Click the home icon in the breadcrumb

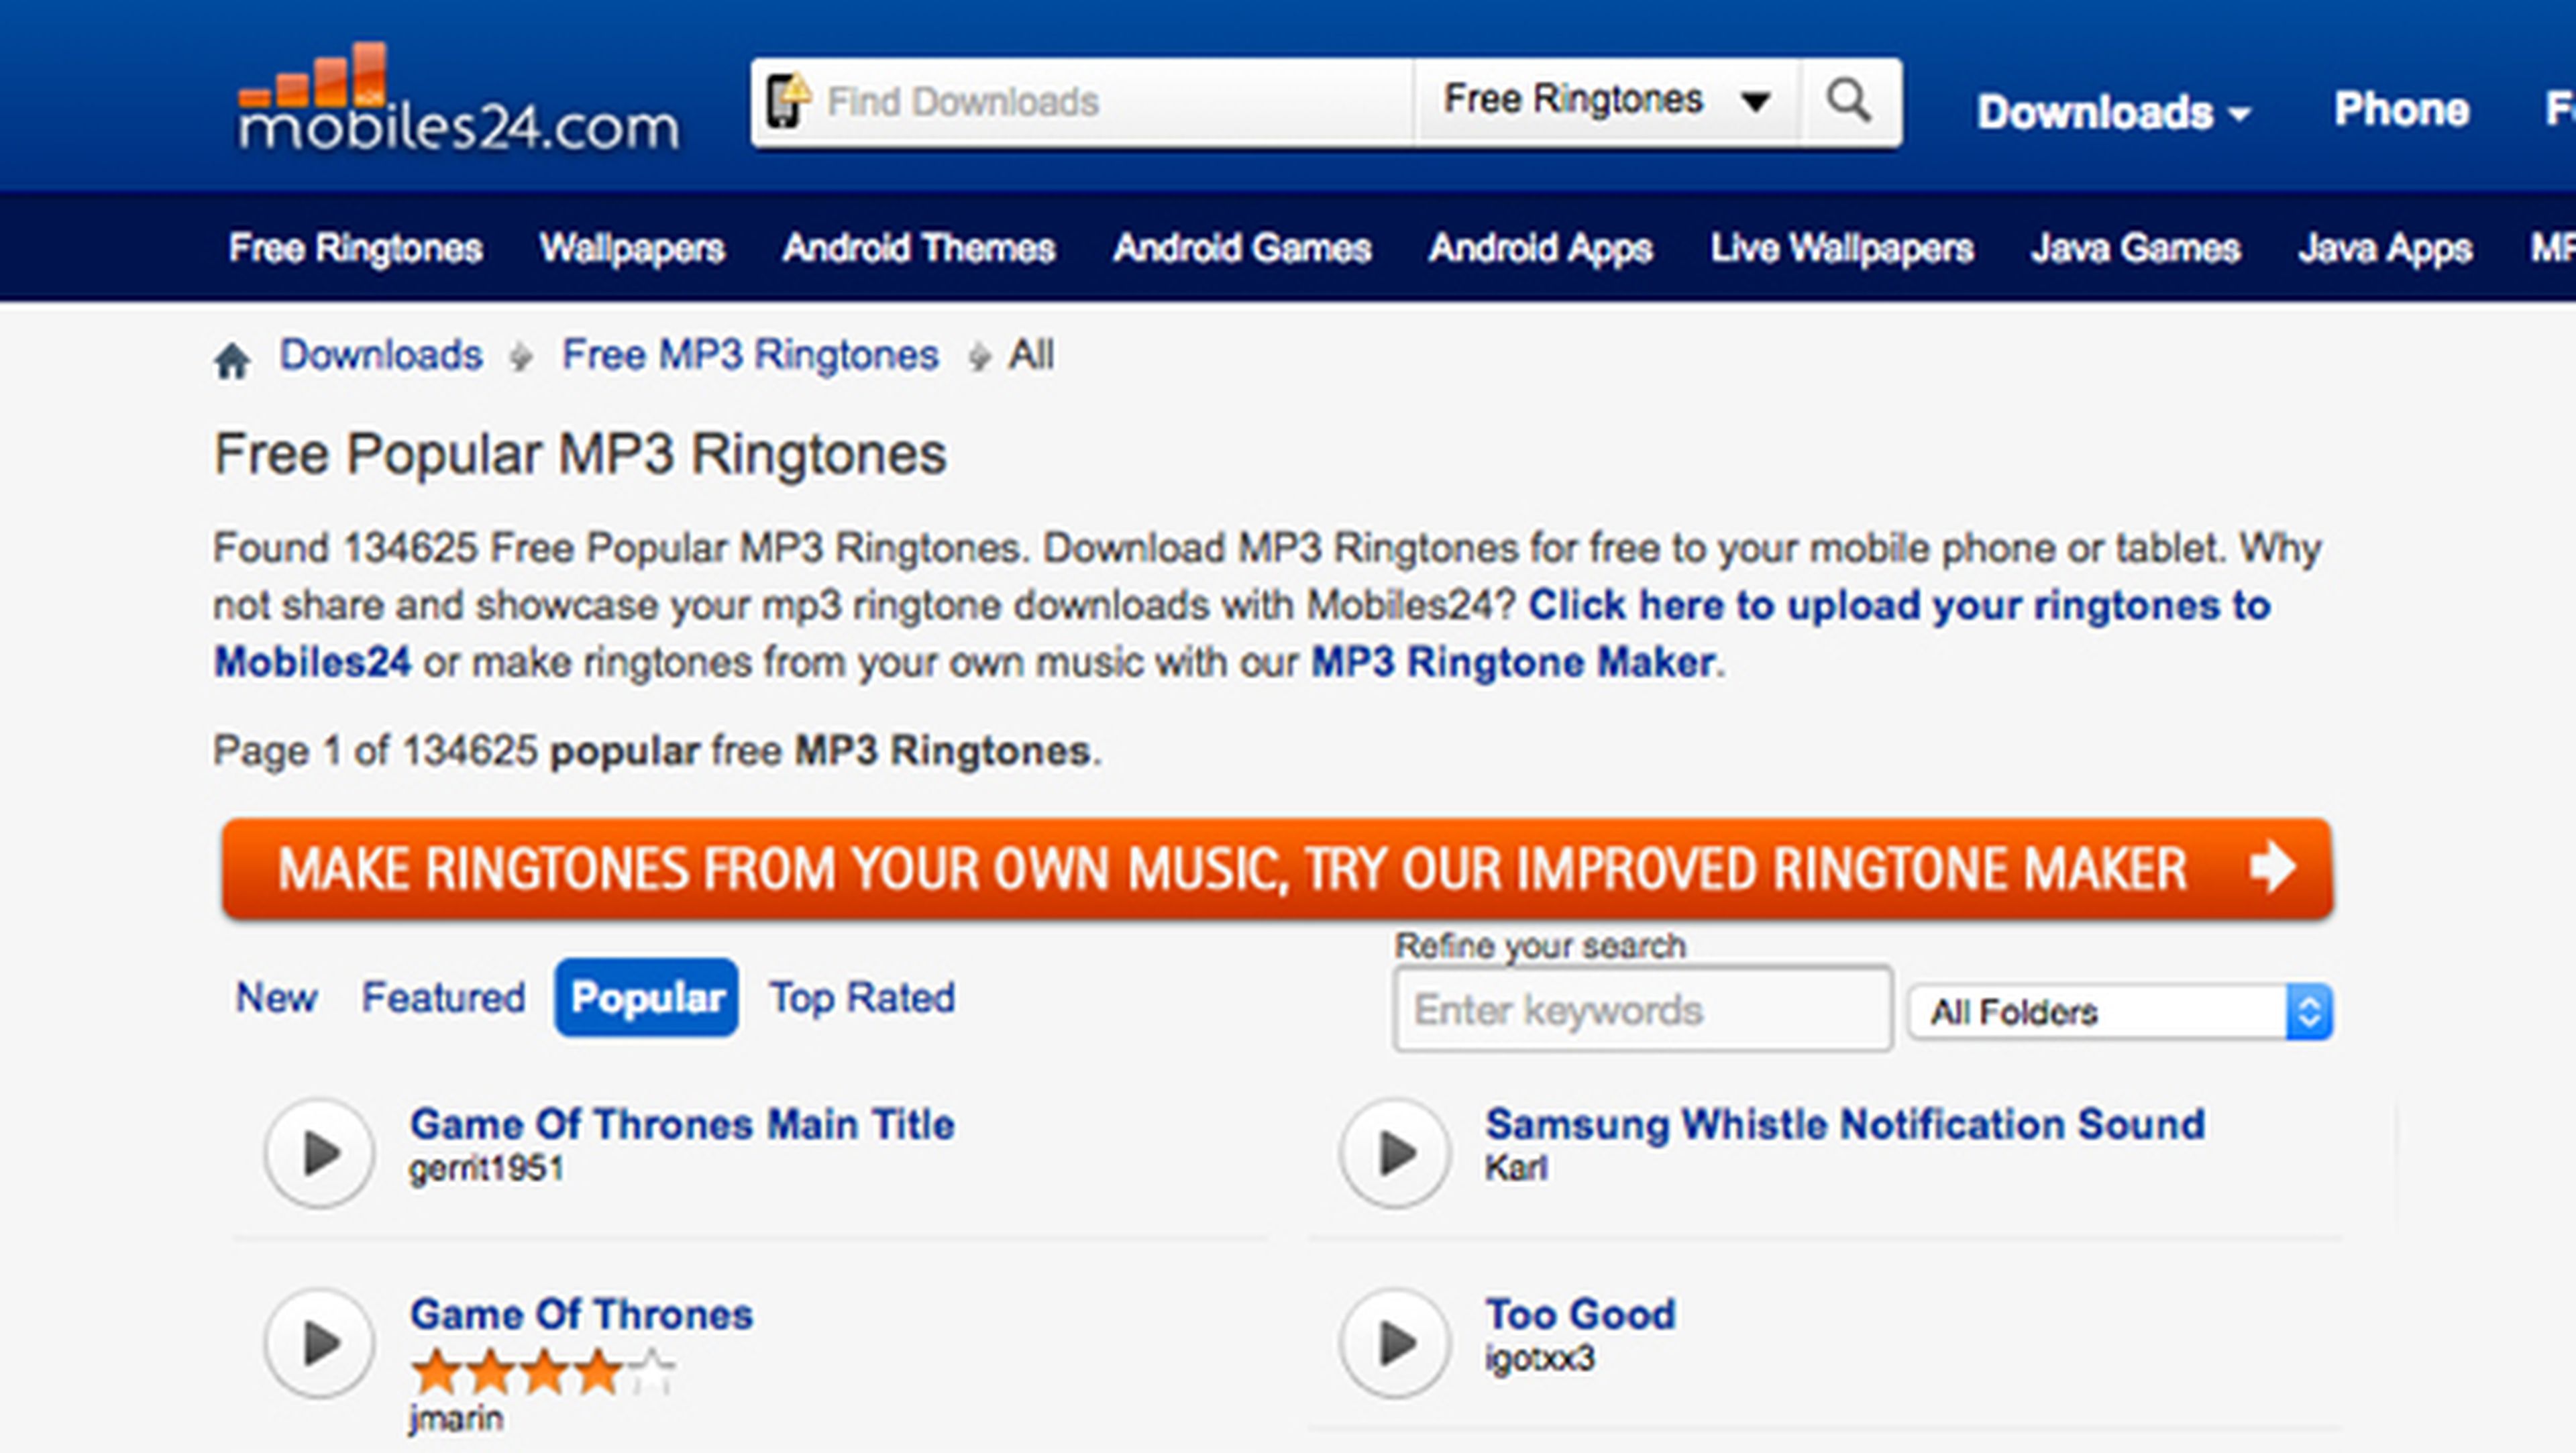pyautogui.click(x=232, y=361)
